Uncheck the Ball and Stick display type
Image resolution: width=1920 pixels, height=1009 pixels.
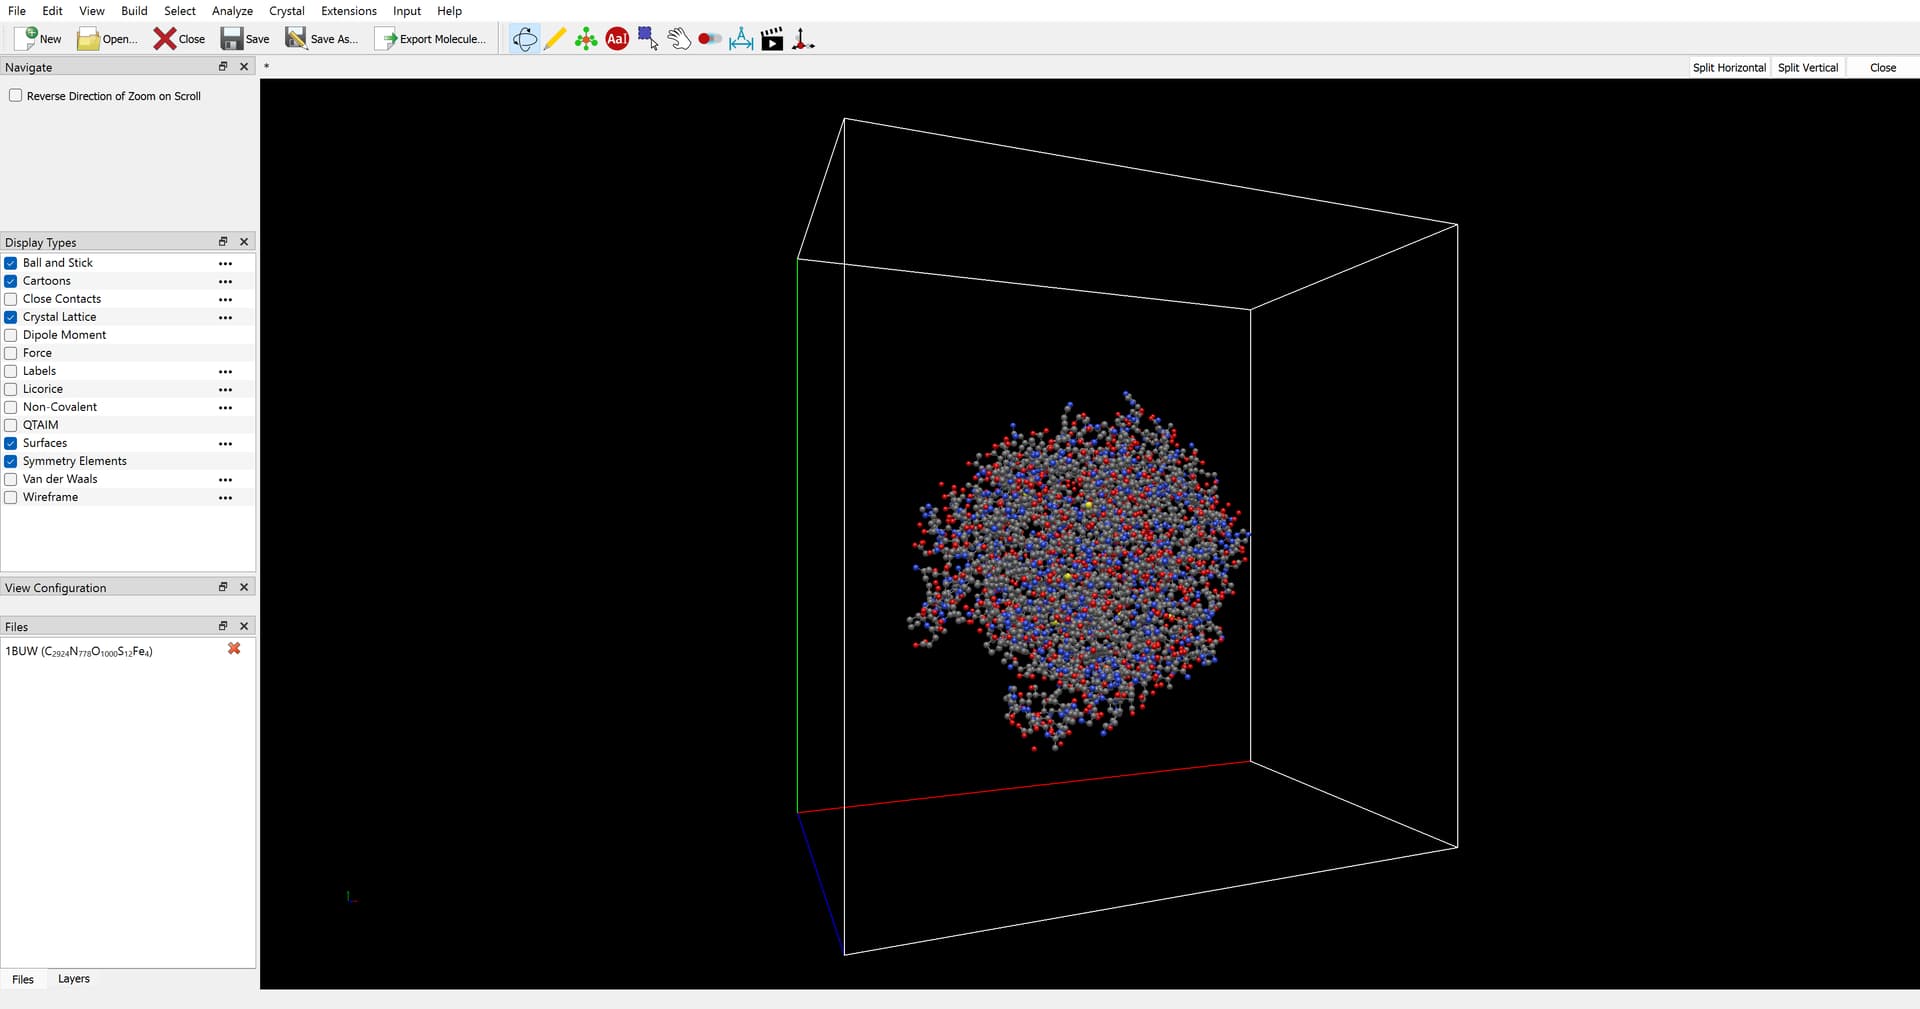click(x=11, y=263)
